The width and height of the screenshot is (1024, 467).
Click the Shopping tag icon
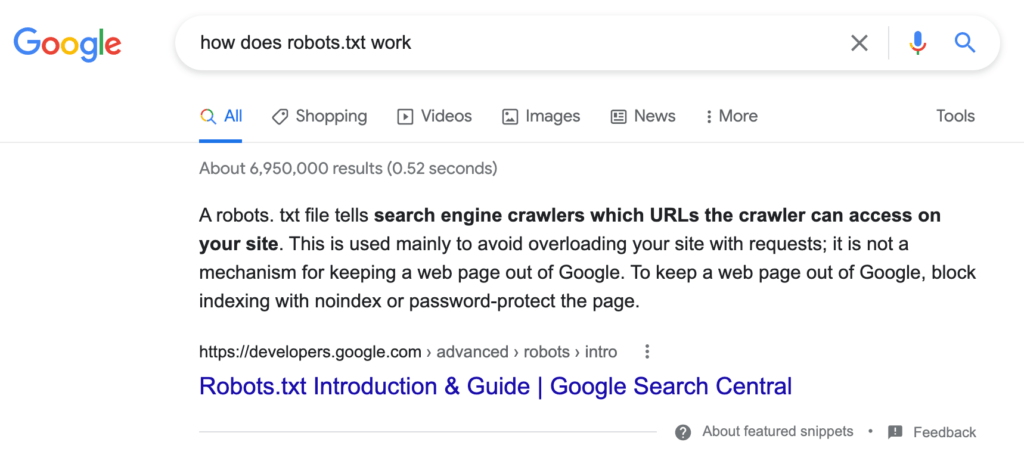pos(280,116)
